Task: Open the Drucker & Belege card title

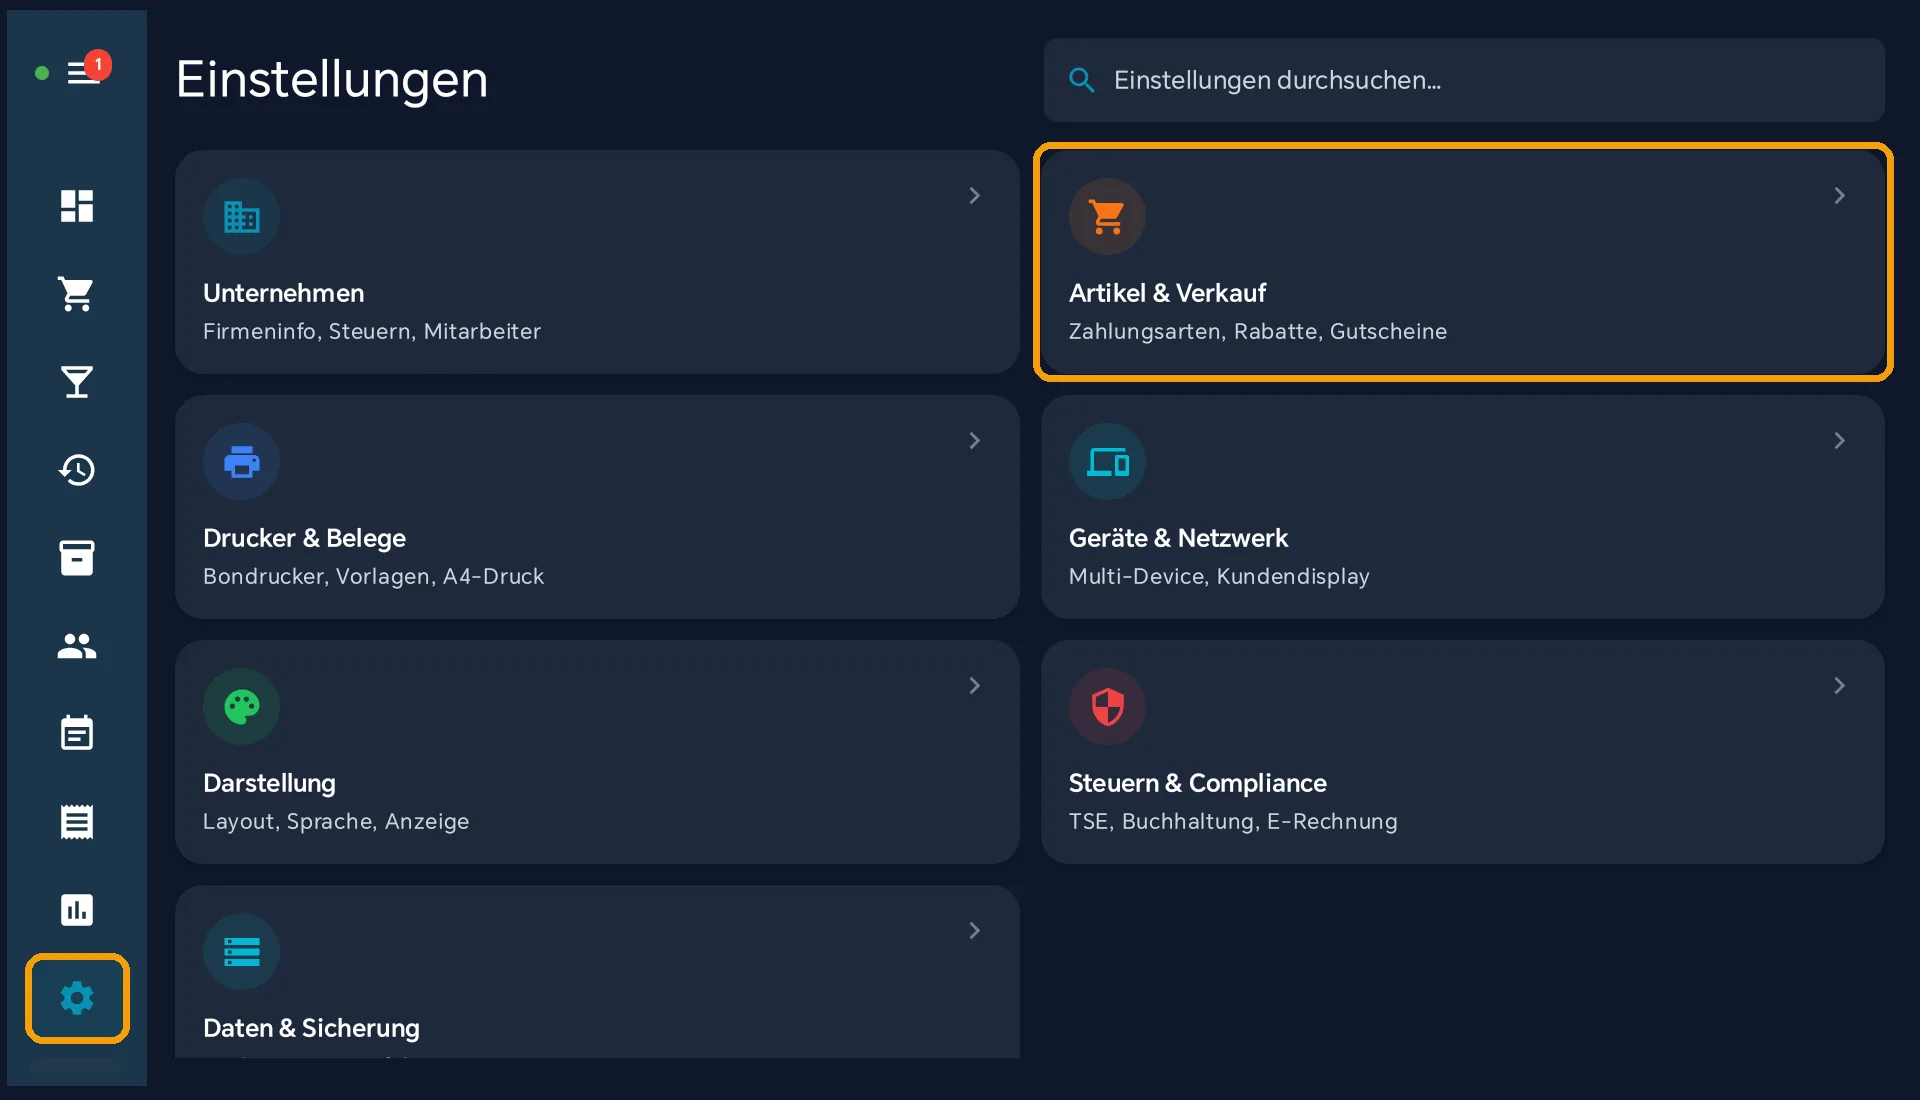Action: point(304,538)
